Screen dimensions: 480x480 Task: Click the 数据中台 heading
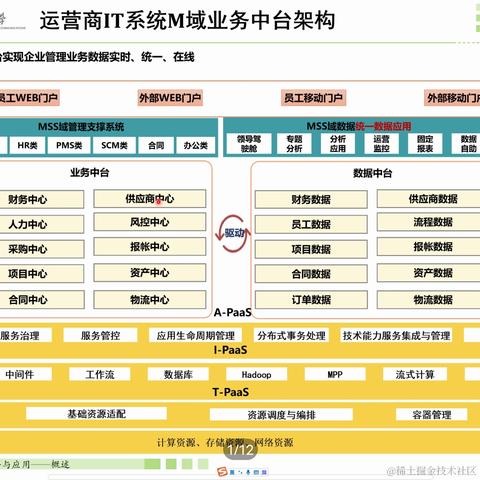(x=373, y=173)
